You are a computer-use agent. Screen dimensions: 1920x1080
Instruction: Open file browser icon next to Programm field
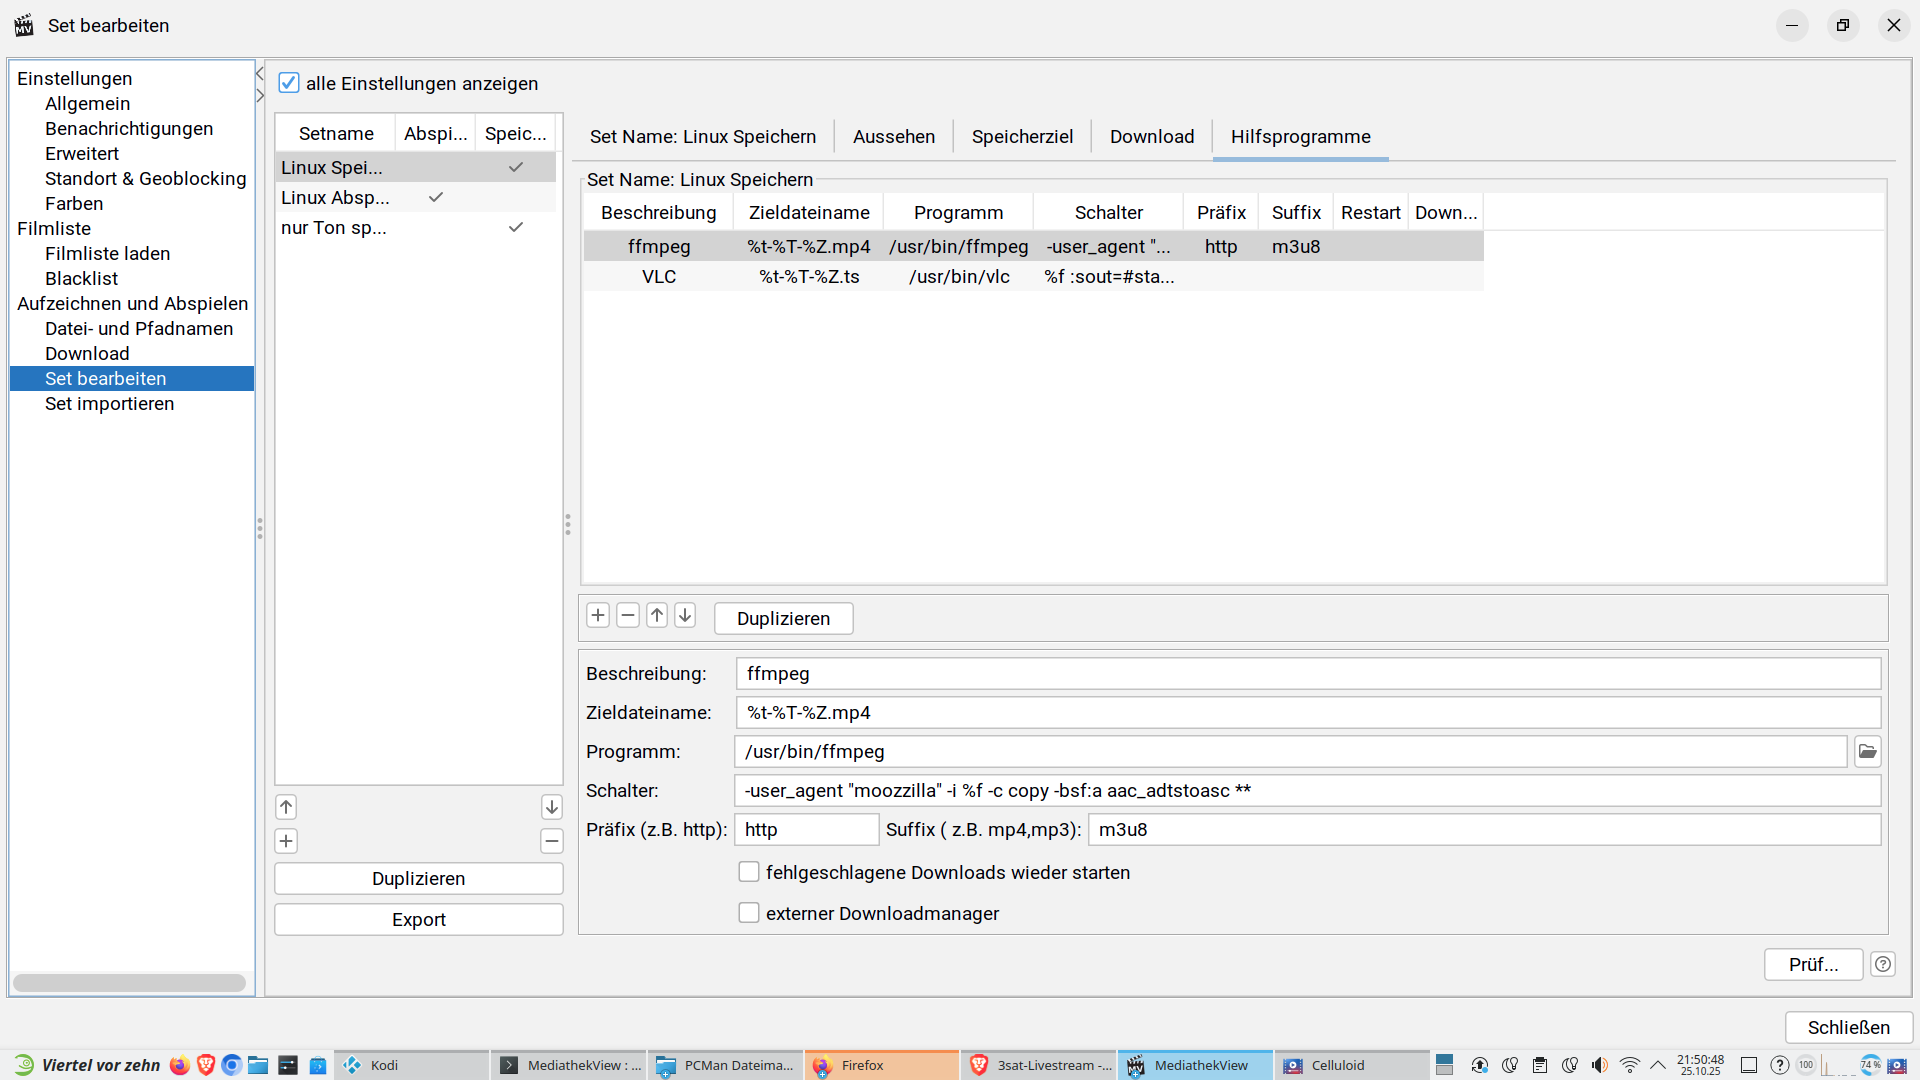point(1867,752)
